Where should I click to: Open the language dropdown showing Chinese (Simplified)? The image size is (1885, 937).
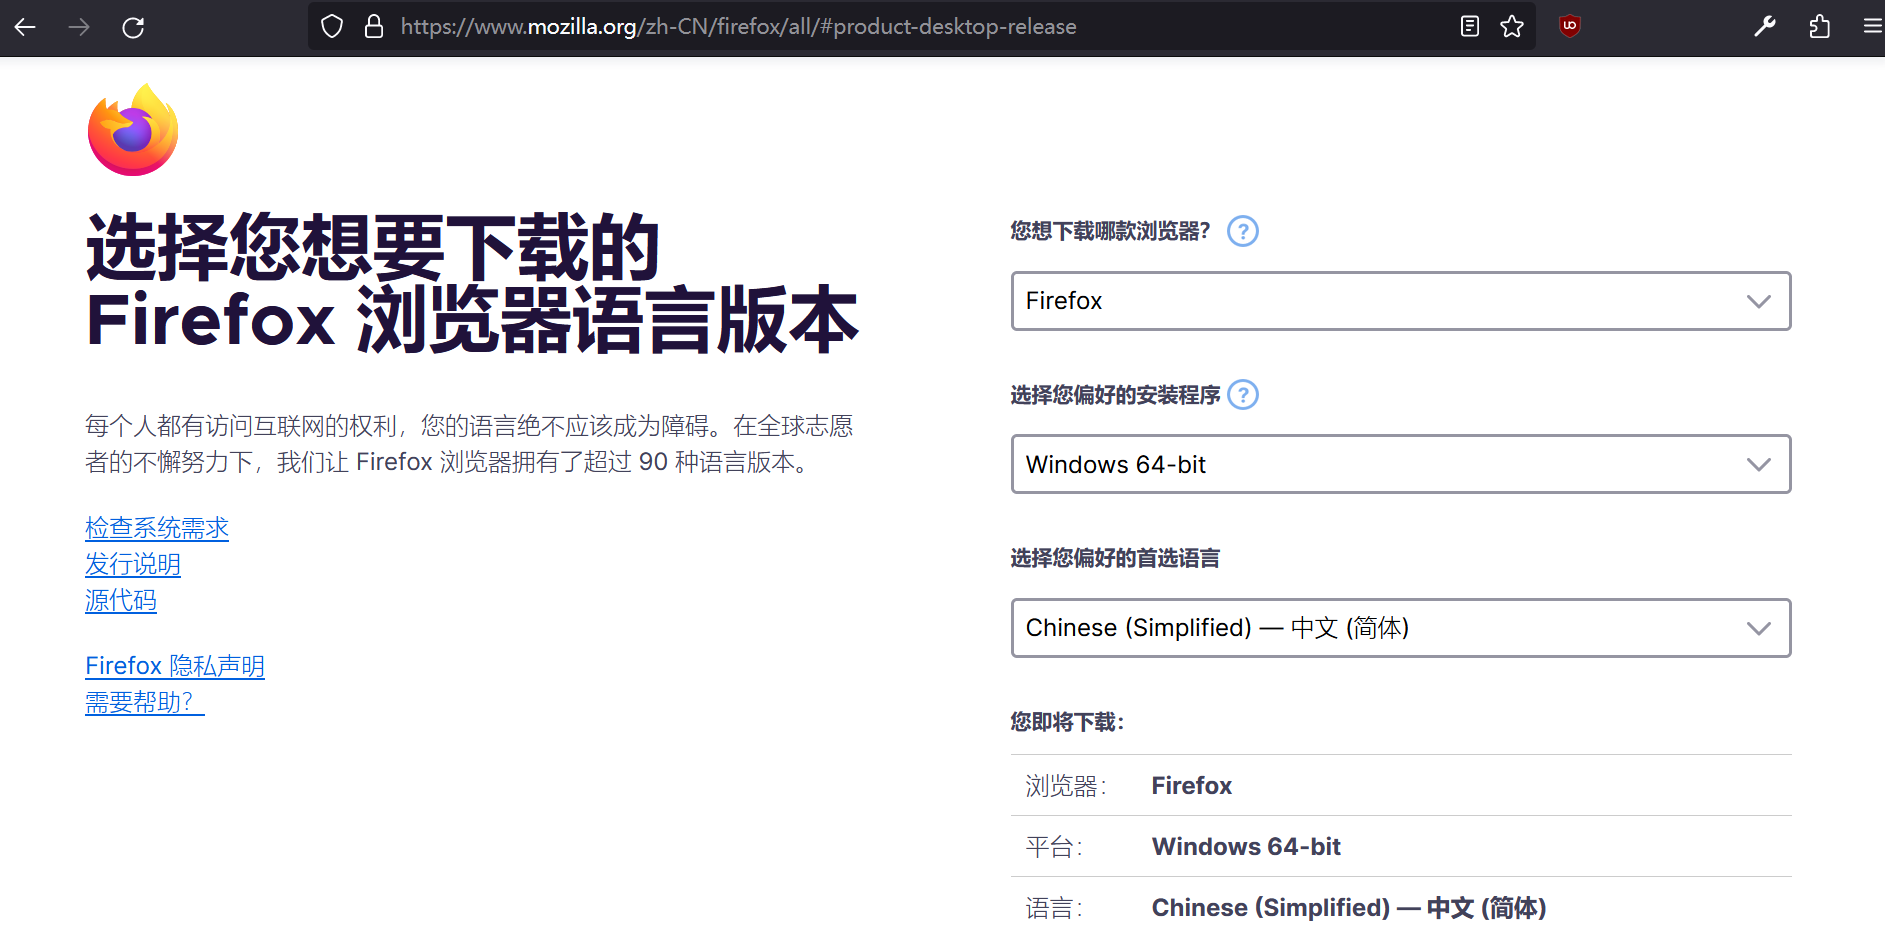click(1401, 628)
